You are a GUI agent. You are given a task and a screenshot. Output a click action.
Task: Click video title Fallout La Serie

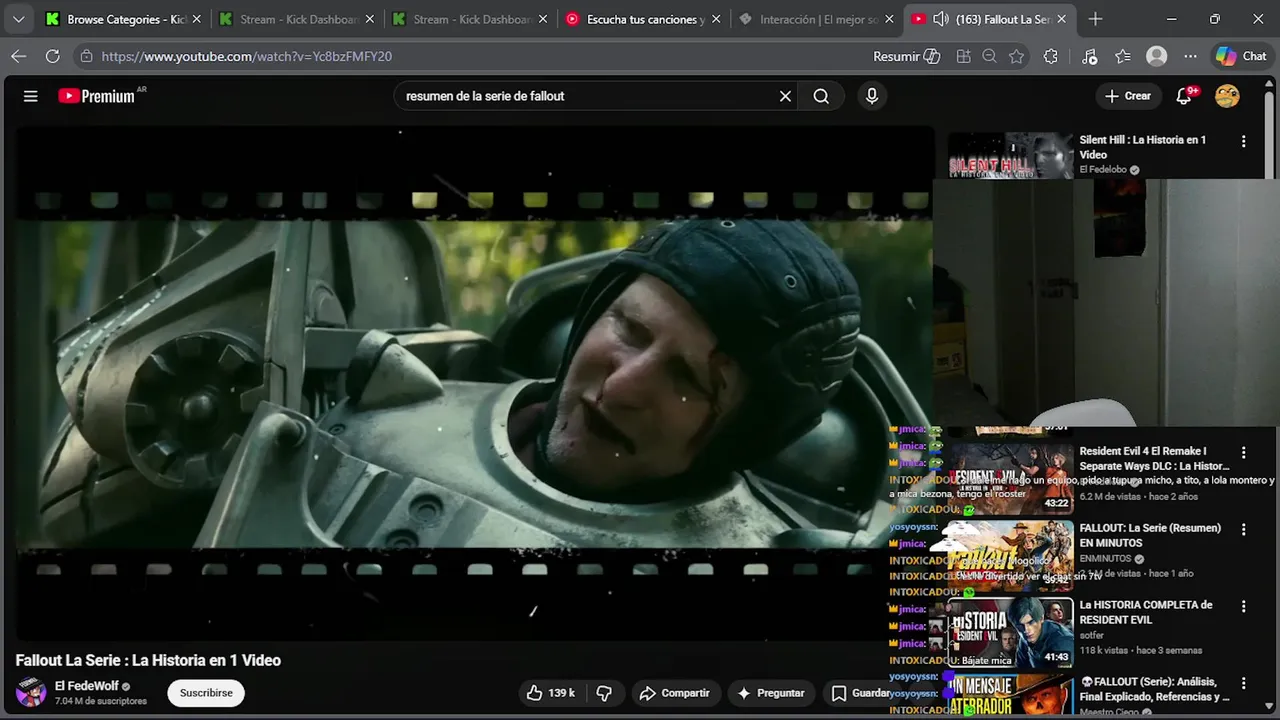click(x=148, y=660)
